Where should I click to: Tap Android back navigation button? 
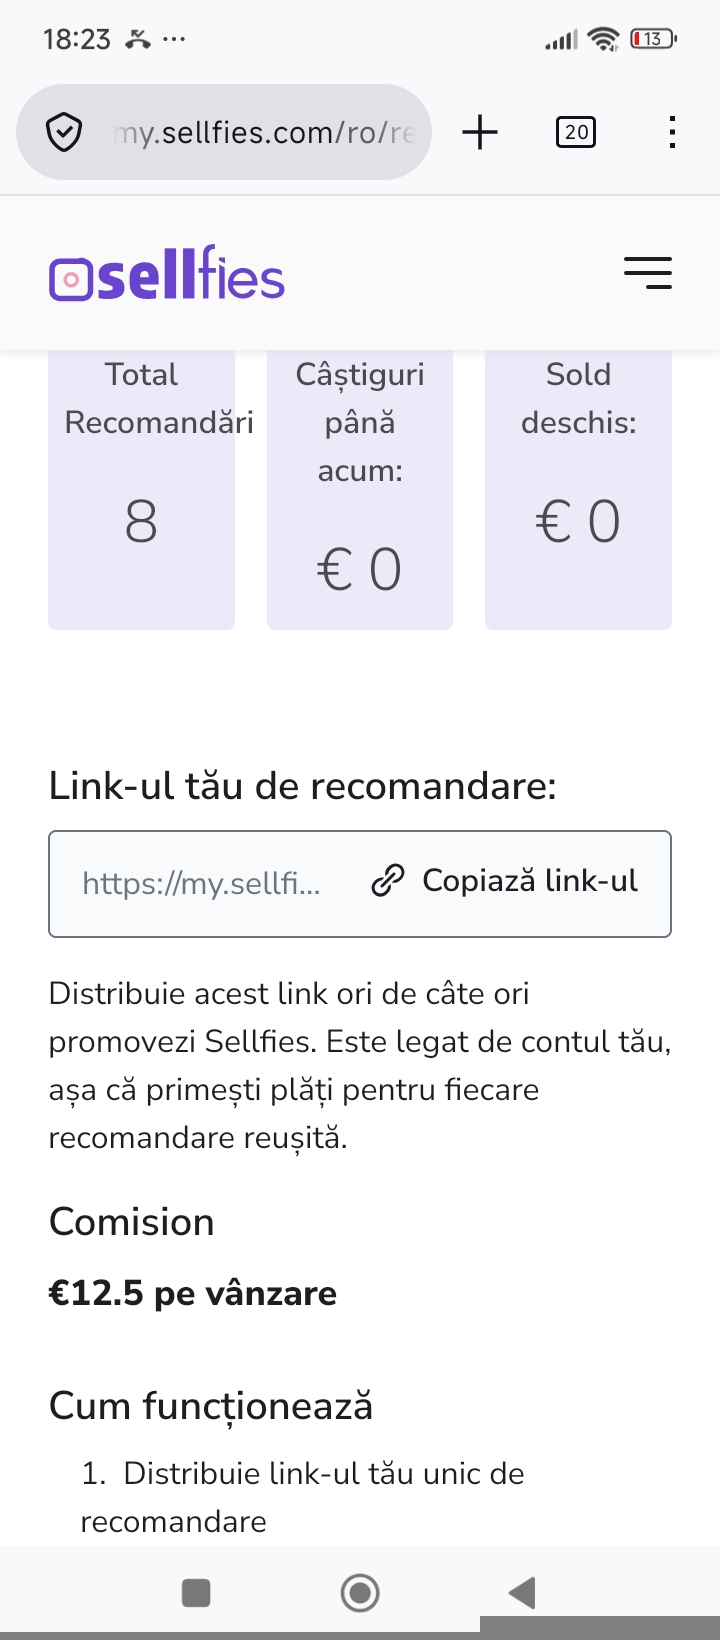pyautogui.click(x=522, y=1592)
